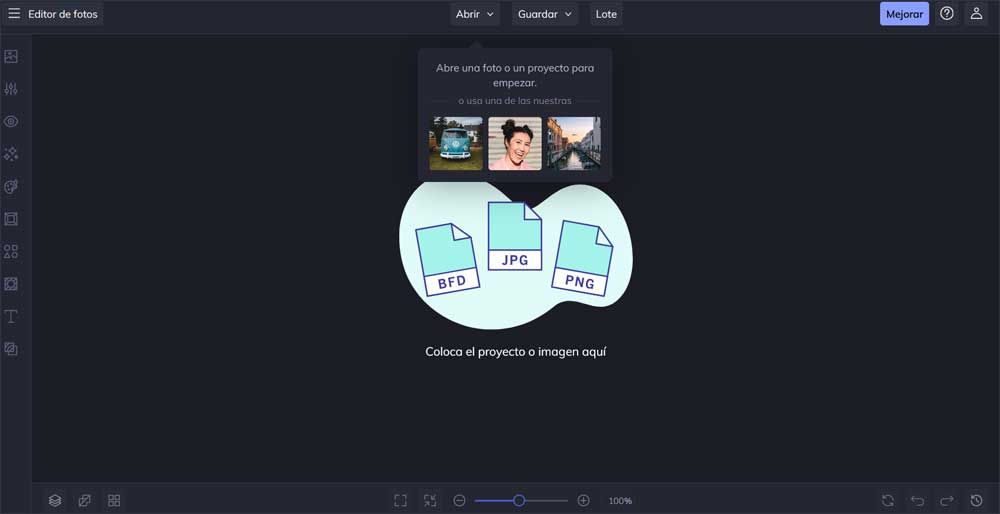Image resolution: width=1000 pixels, height=514 pixels.
Task: Click the JPG file illustration
Action: [x=515, y=236]
